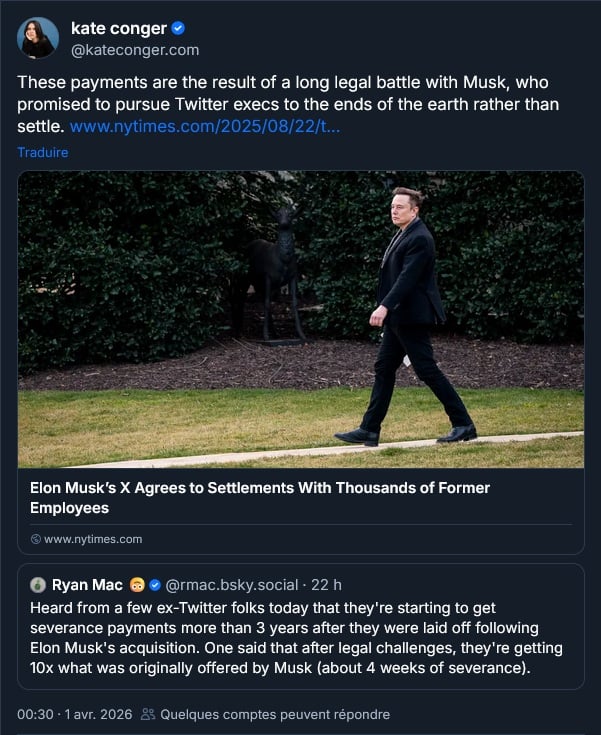
Task: Click Ryan Mac's blue verified badge
Action: click(155, 585)
